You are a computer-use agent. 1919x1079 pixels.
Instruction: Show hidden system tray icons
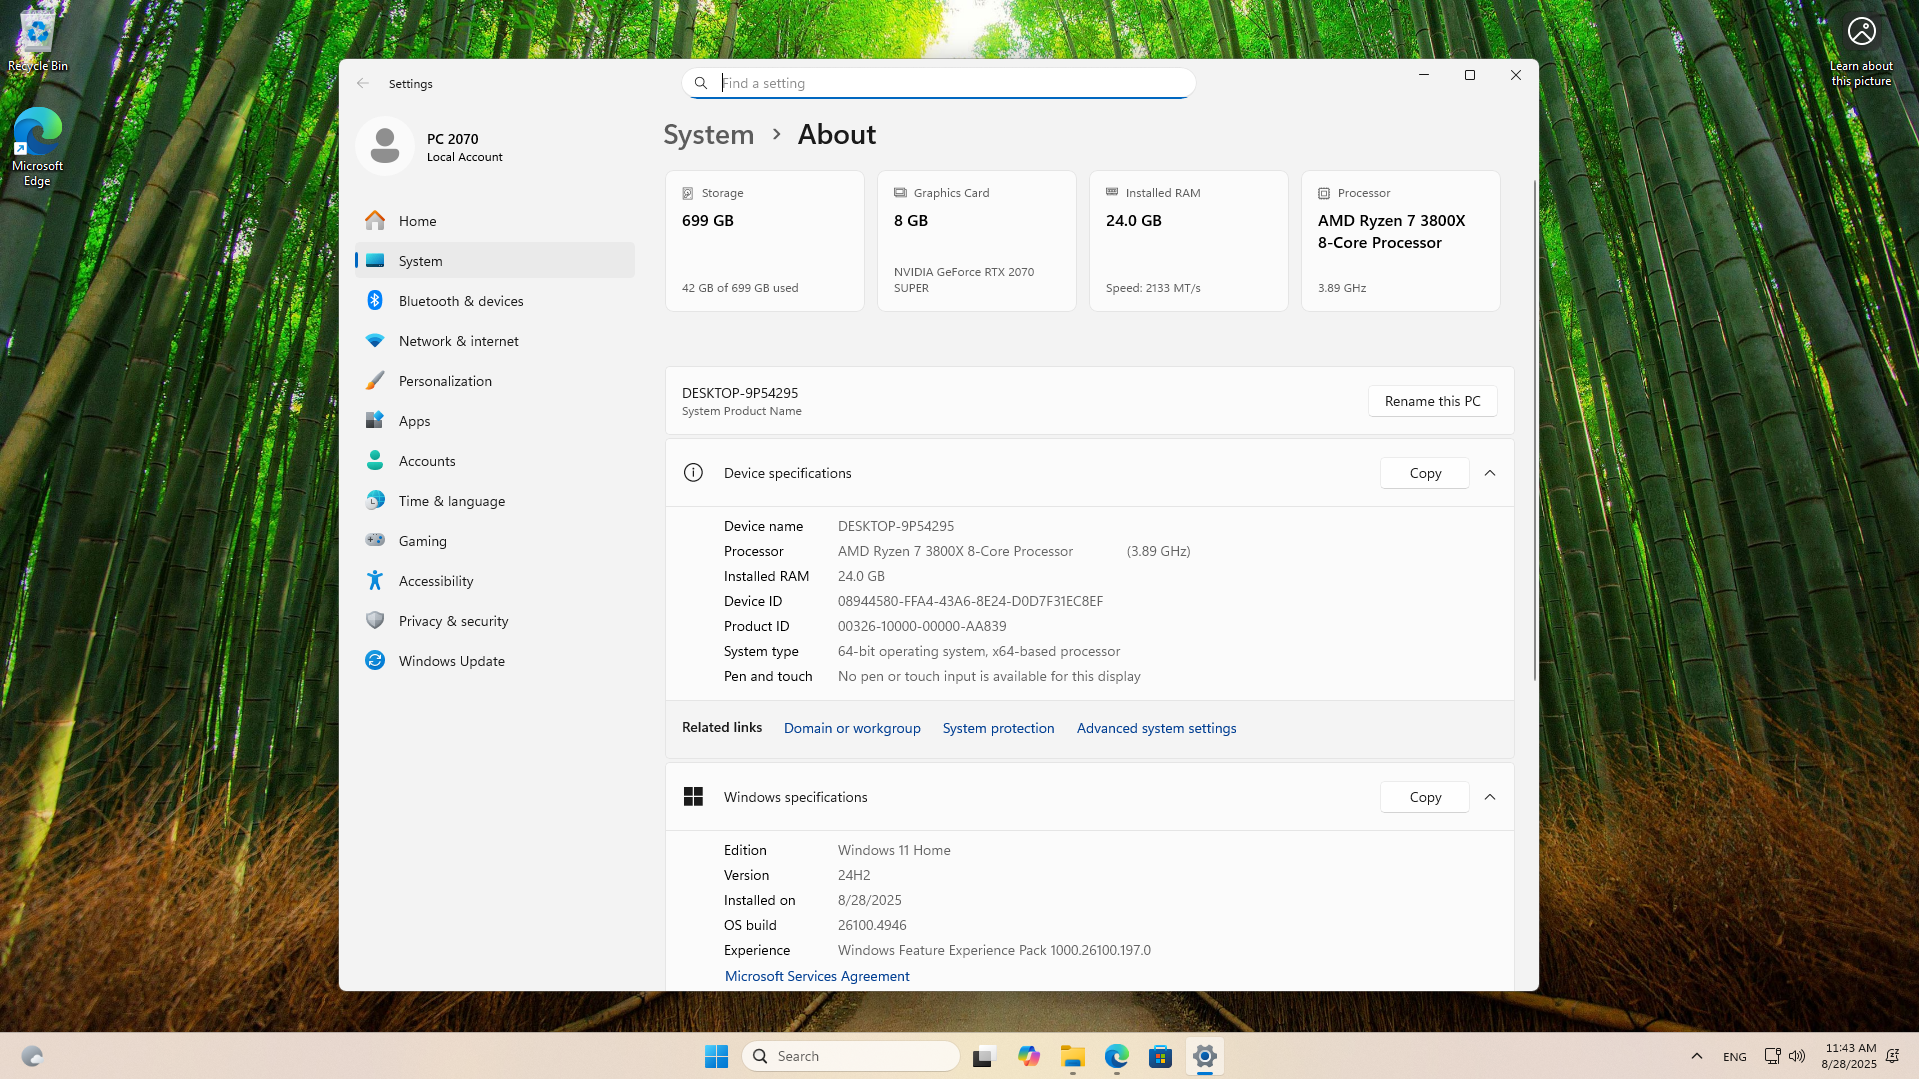click(1697, 1056)
